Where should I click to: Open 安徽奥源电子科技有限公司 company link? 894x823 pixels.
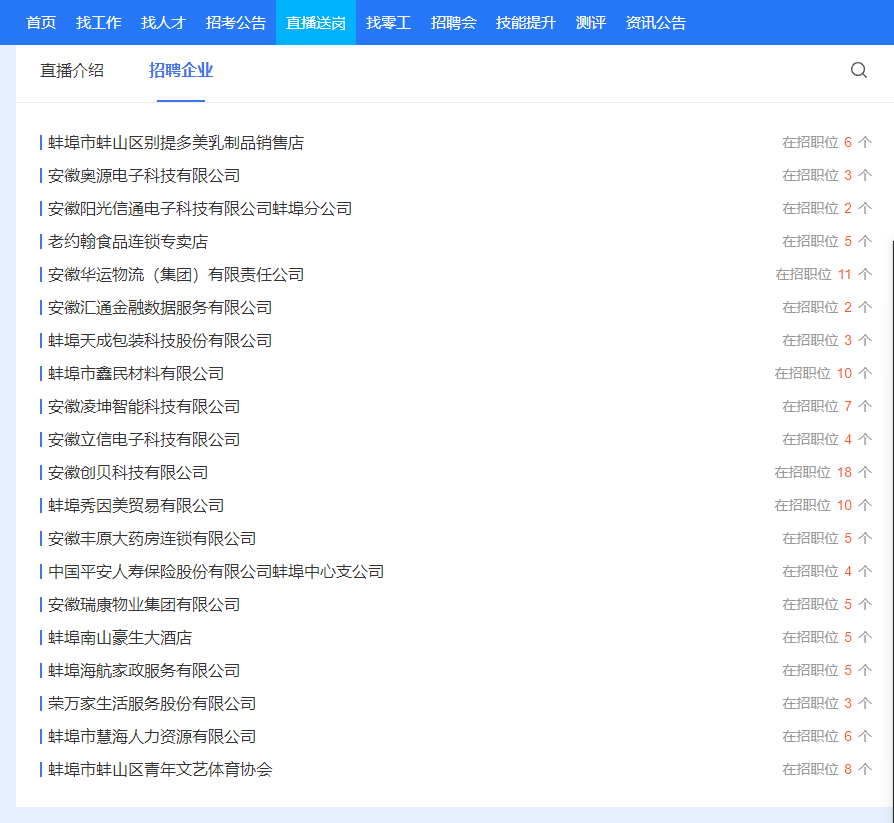(x=144, y=176)
